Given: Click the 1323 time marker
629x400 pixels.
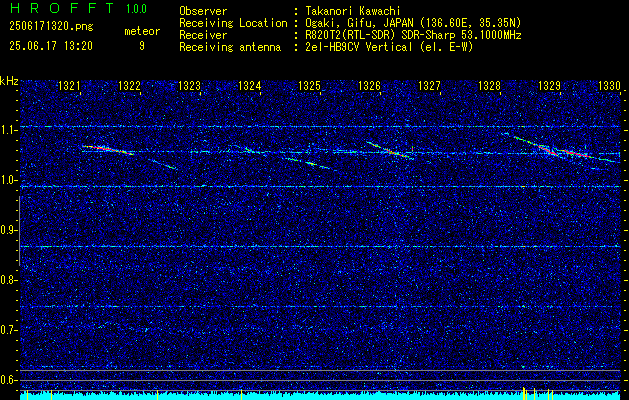Looking at the screenshot, I should point(189,85).
